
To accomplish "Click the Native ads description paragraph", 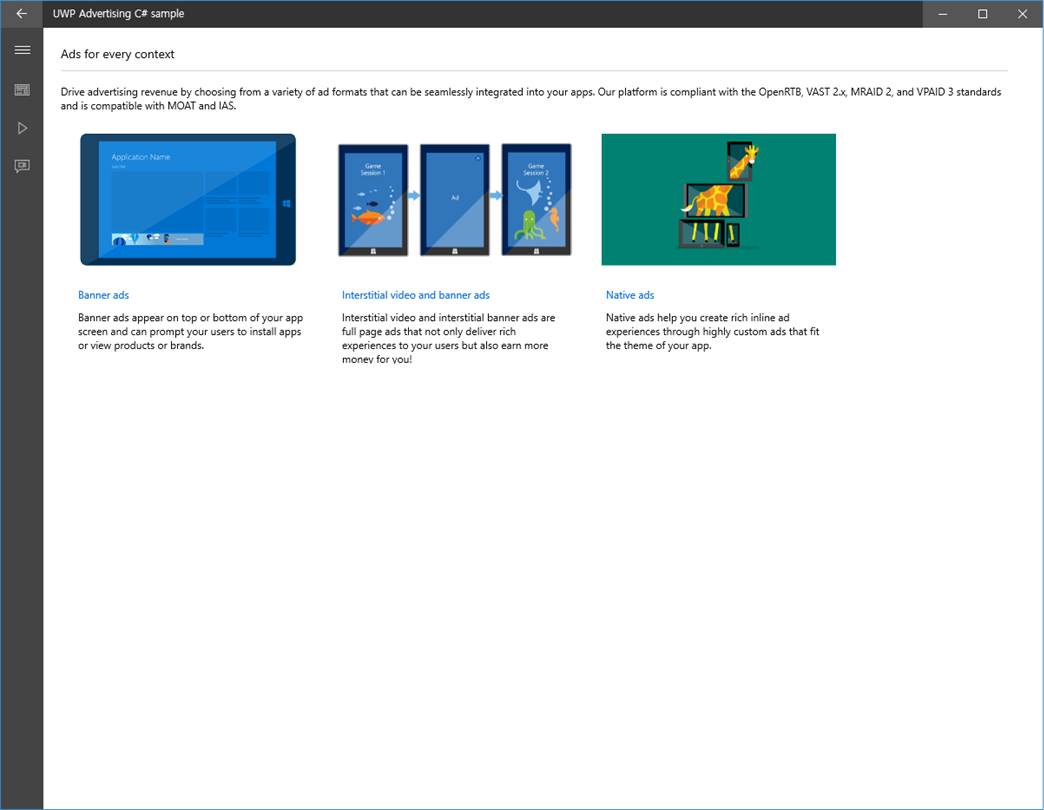I will (712, 331).
